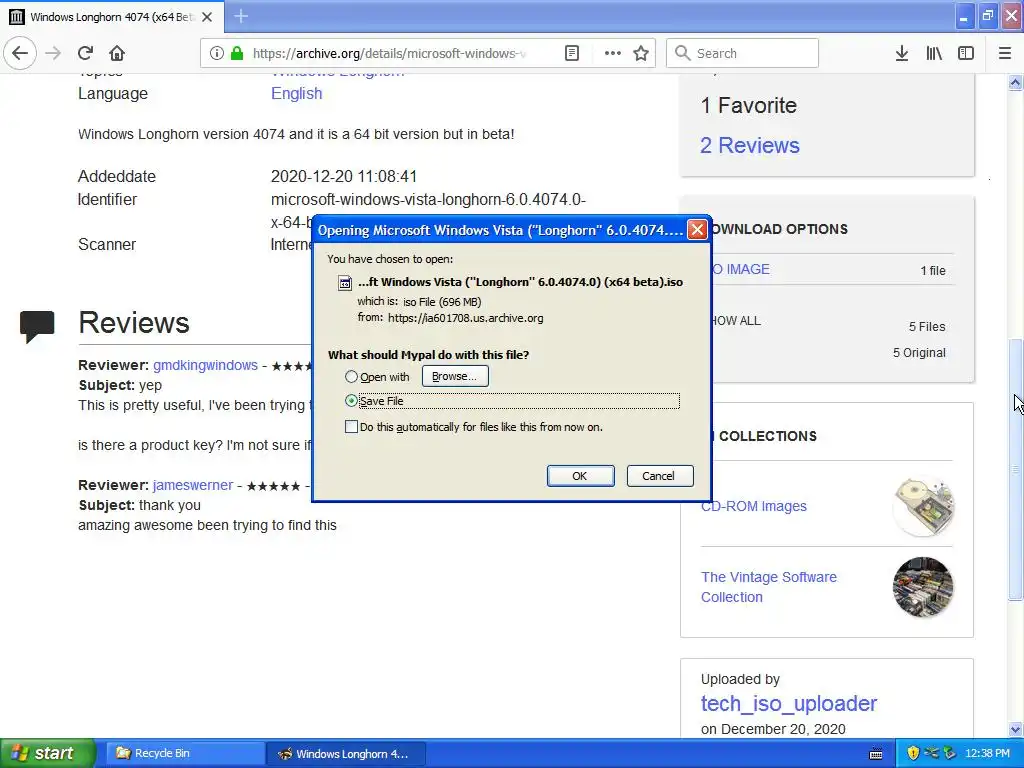Screen dimensions: 1024x768
Task: Click Vintage Software Collection thumbnail
Action: coord(923,587)
